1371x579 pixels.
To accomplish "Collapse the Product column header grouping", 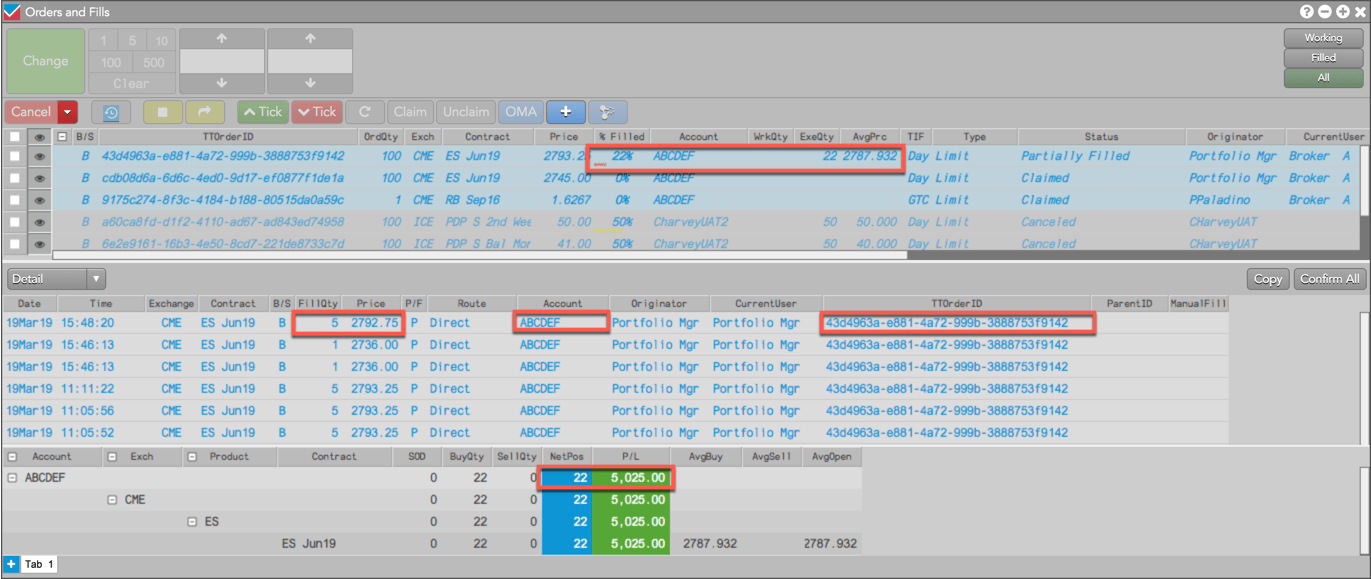I will coord(192,456).
